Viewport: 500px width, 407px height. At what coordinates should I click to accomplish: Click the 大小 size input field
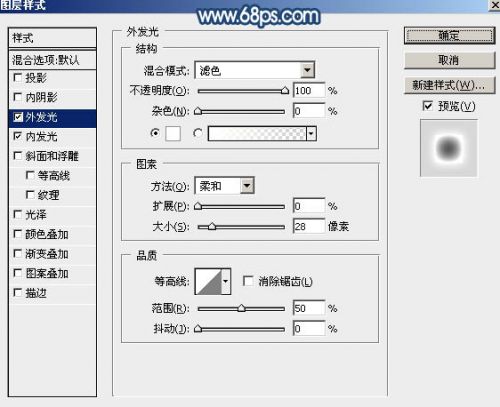[x=309, y=226]
